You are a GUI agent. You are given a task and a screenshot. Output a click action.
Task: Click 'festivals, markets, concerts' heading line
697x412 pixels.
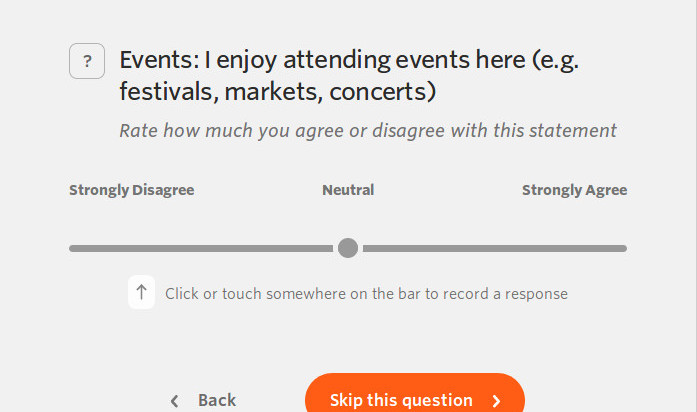pos(277,93)
